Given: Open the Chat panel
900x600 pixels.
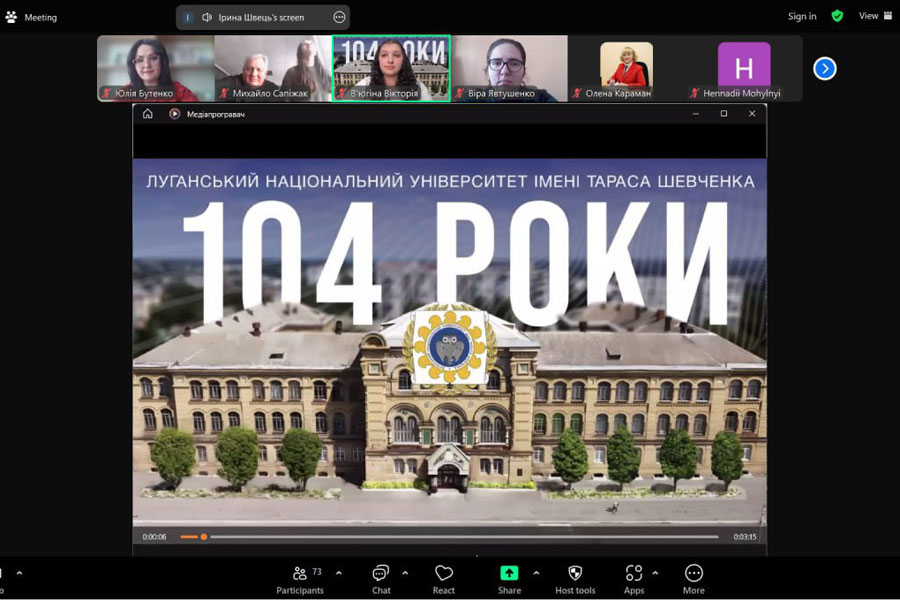Looking at the screenshot, I should click(381, 579).
